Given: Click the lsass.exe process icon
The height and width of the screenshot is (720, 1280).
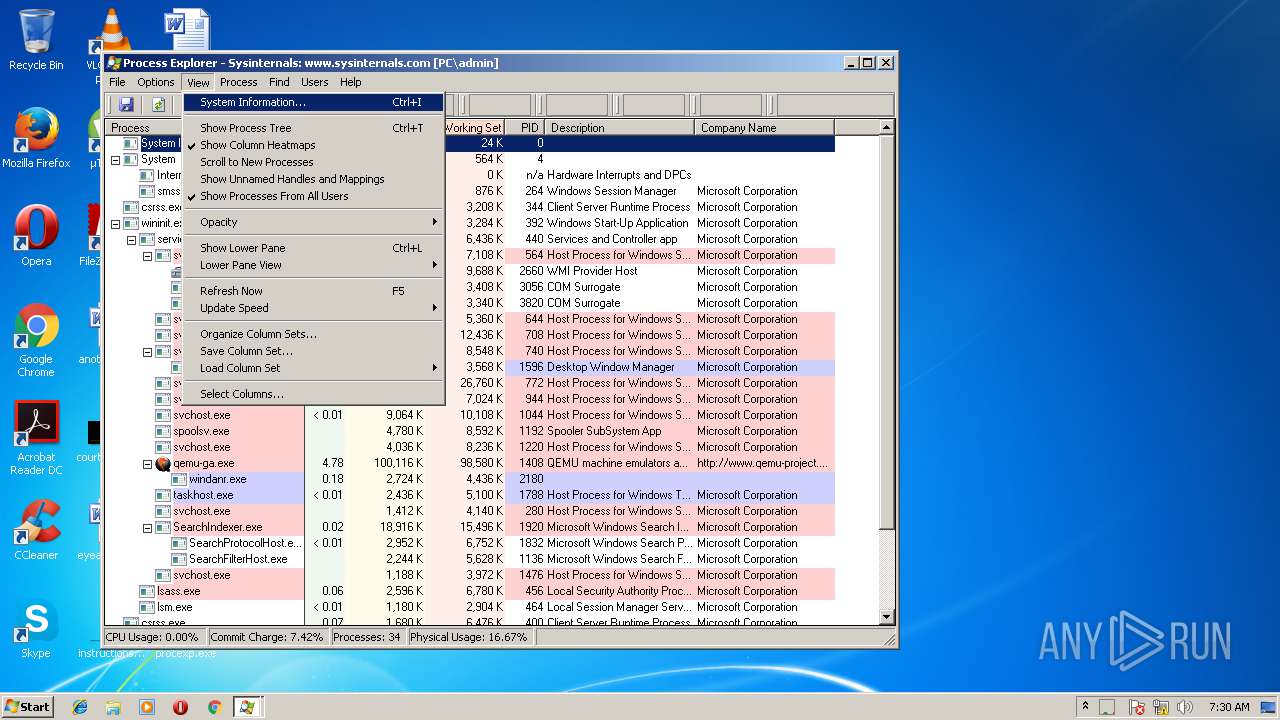Looking at the screenshot, I should (x=148, y=591).
